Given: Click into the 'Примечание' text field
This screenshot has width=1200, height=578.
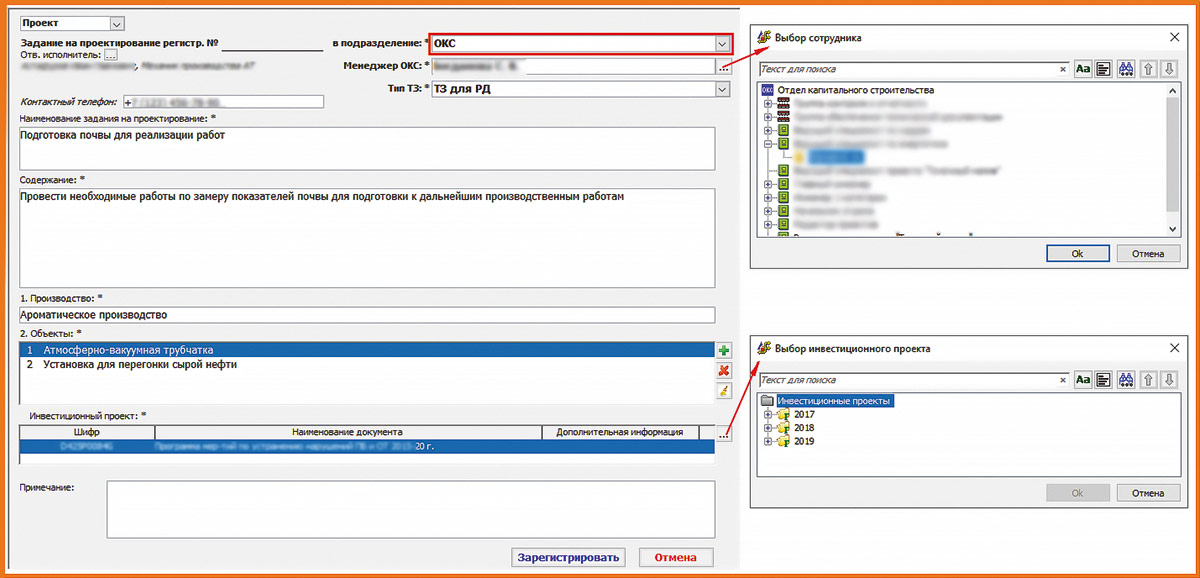Looking at the screenshot, I should [410, 508].
